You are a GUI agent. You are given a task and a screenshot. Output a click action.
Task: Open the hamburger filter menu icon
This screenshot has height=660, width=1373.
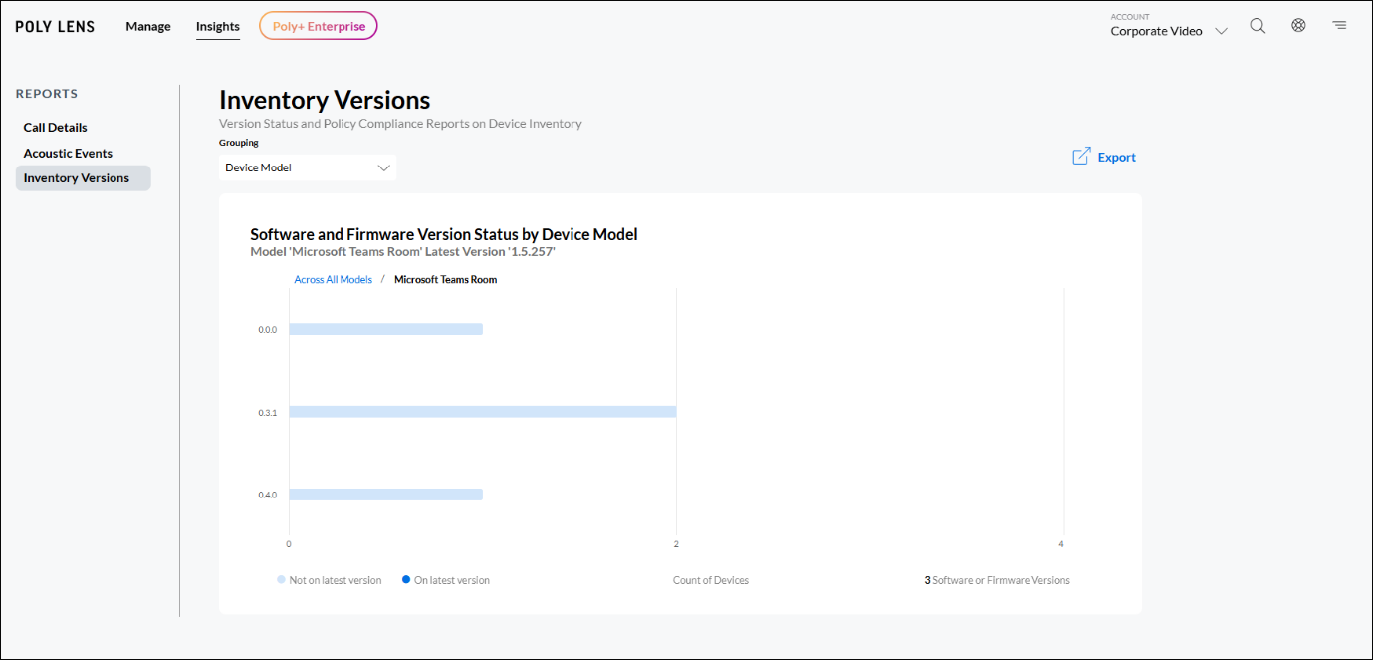(1339, 25)
